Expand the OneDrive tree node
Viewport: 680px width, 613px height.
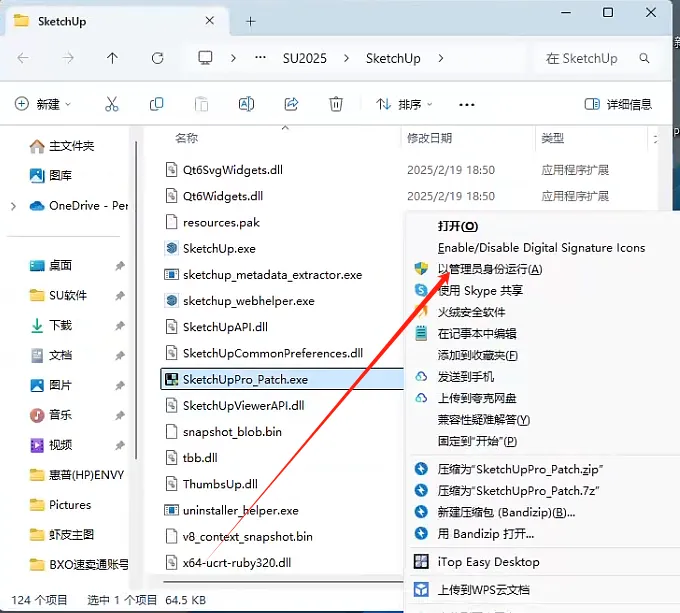point(13,206)
